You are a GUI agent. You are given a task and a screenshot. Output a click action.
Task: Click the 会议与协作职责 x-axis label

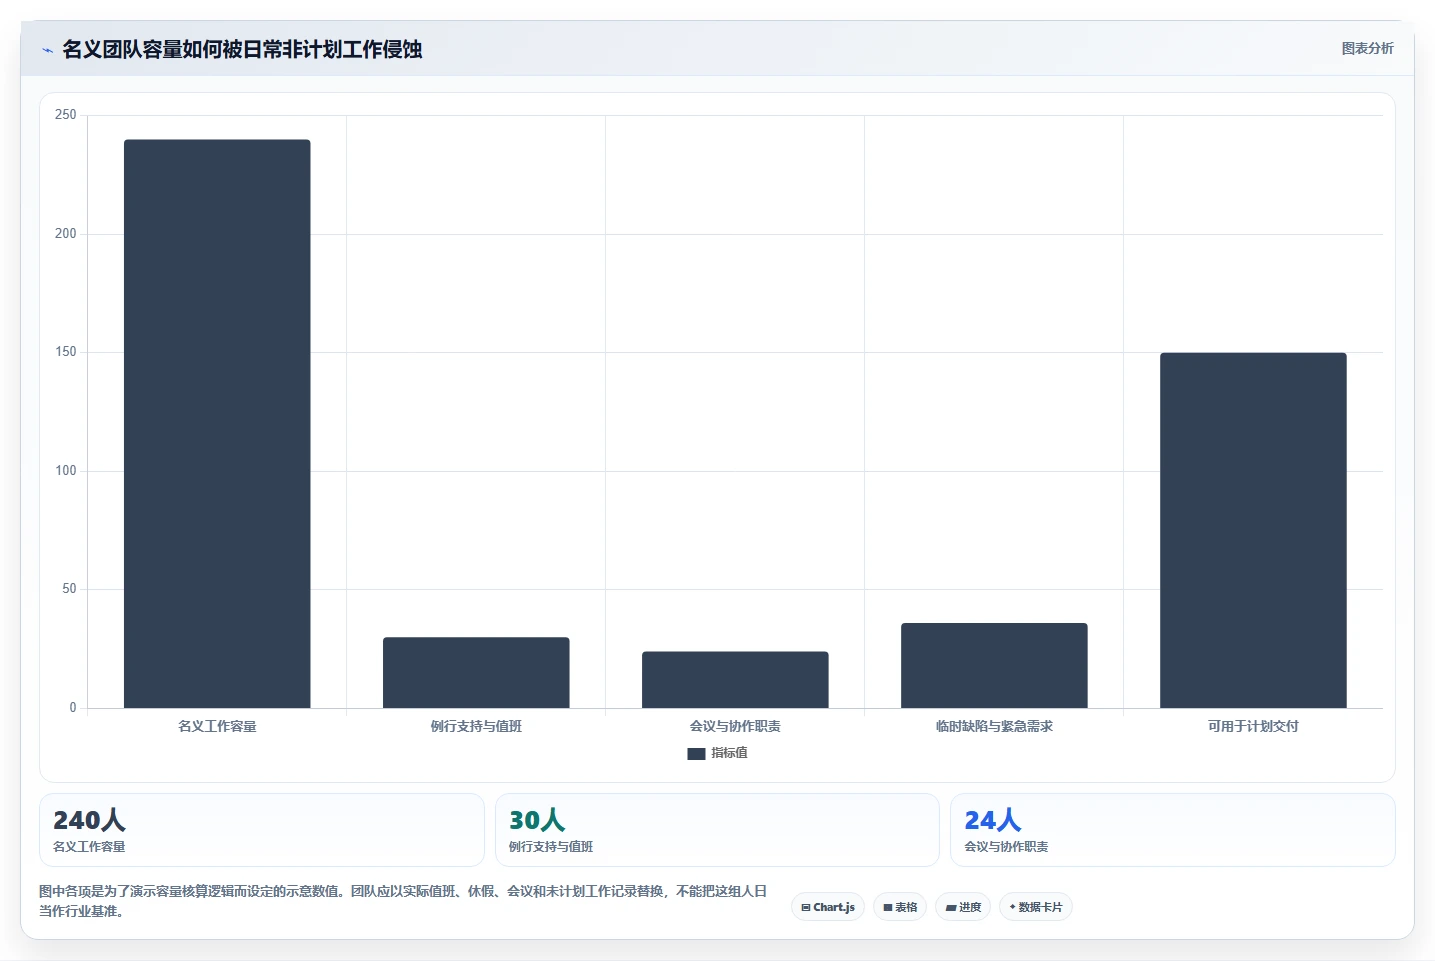point(735,726)
